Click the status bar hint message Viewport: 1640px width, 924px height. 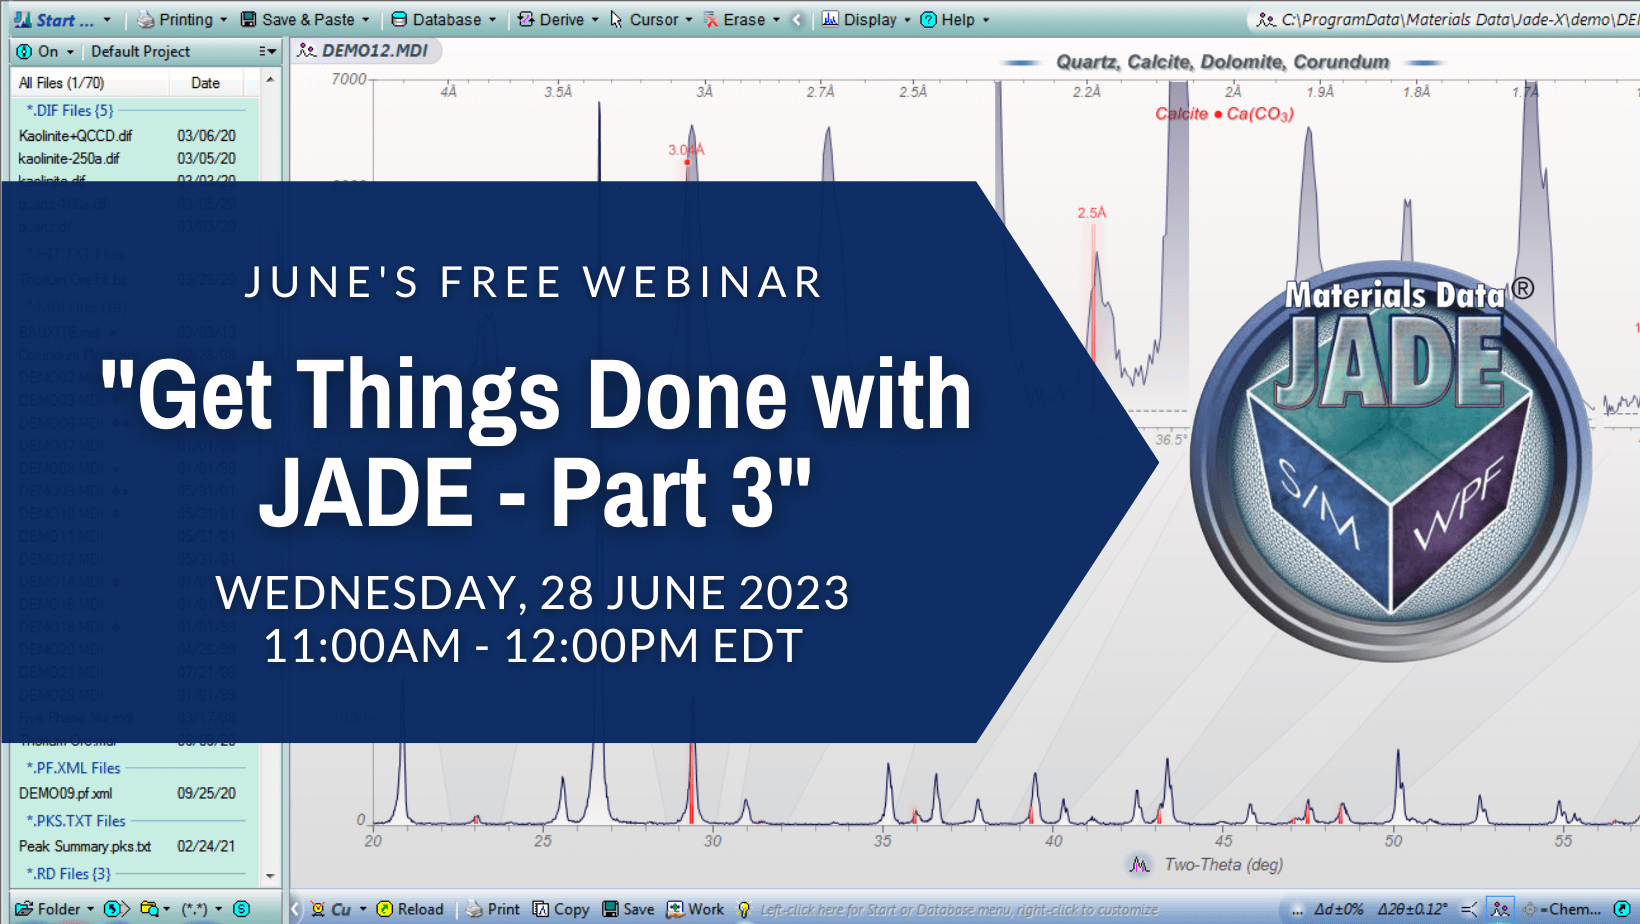pos(959,910)
